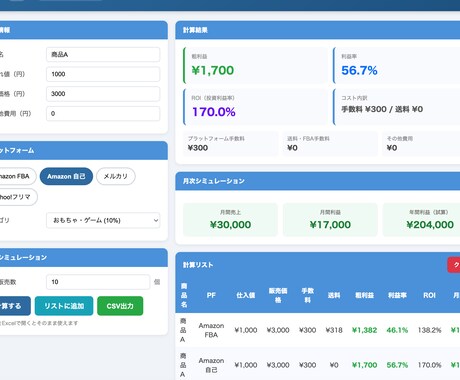Image resolution: width=460 pixels, height=380 pixels.
Task: Click ¥1,700 in the Amazon 自己 table row
Action: pos(364,365)
